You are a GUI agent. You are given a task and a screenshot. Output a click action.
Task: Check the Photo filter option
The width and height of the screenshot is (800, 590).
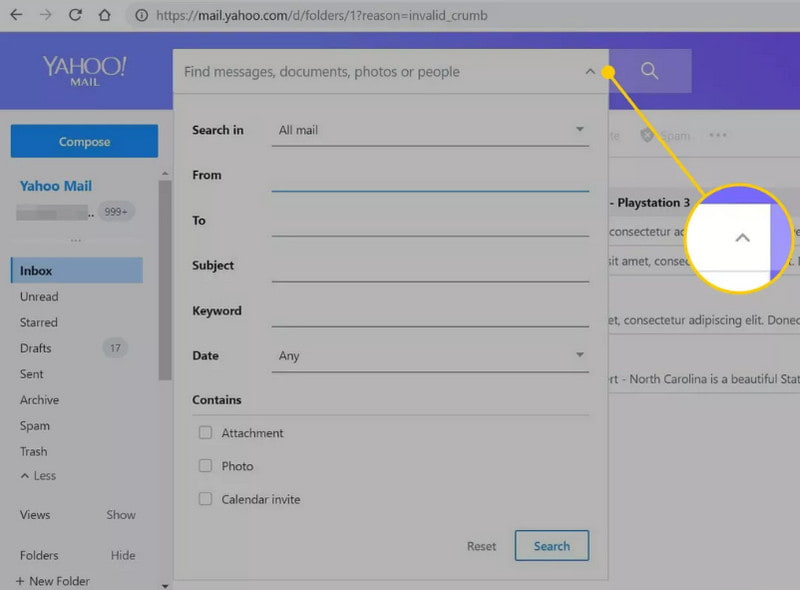coord(205,466)
